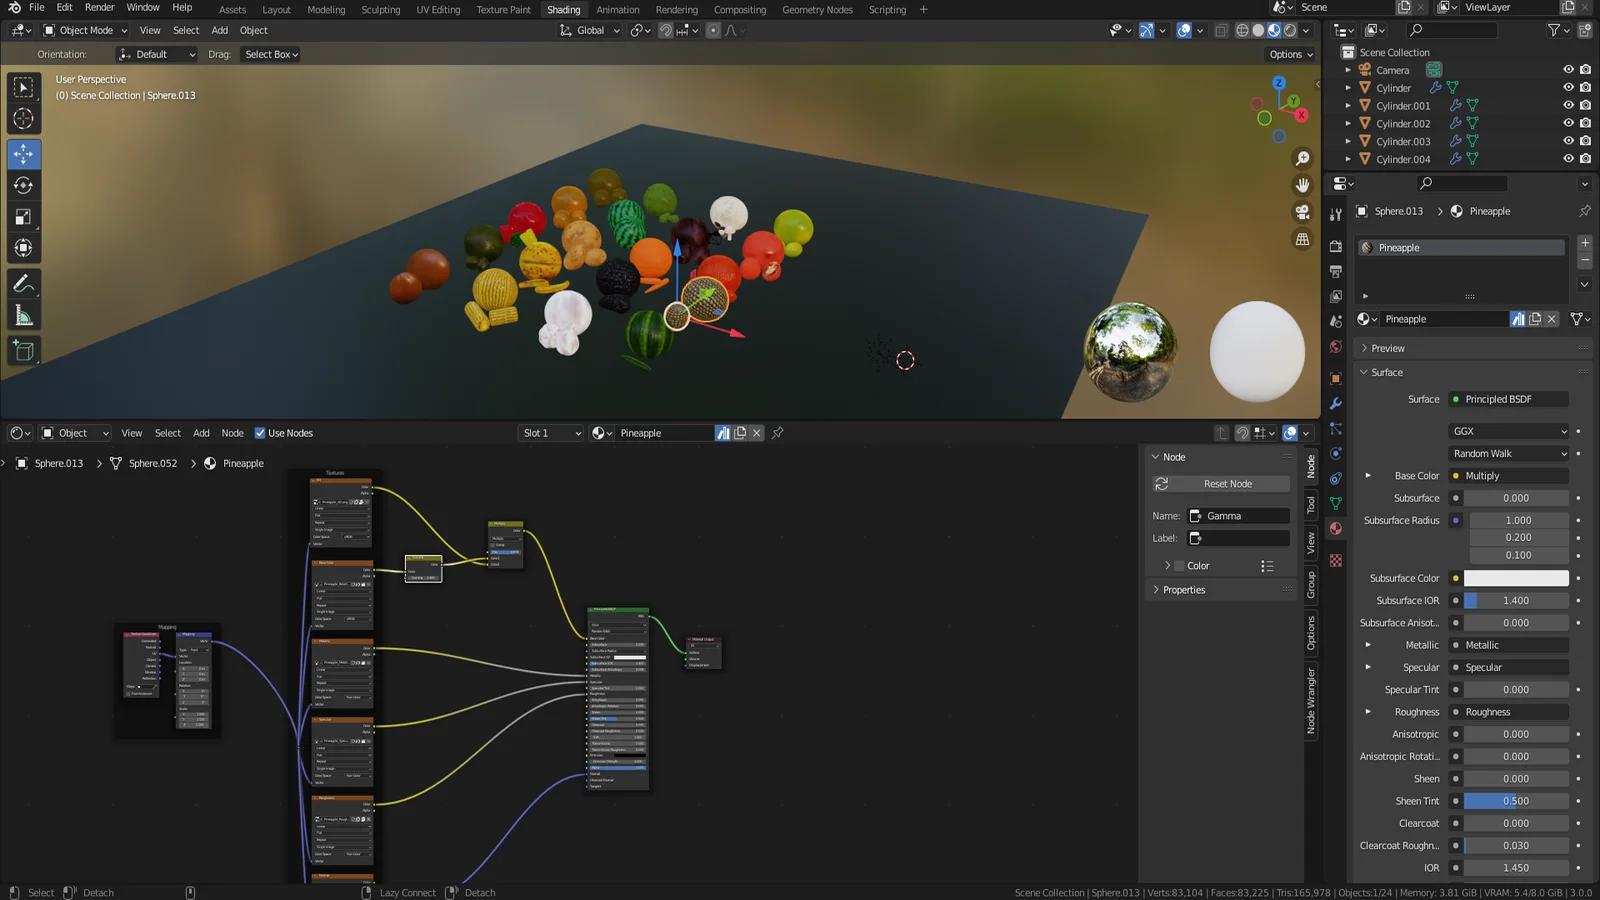Select the Measure tool
Viewport: 1600px width, 900px height.
23,314
